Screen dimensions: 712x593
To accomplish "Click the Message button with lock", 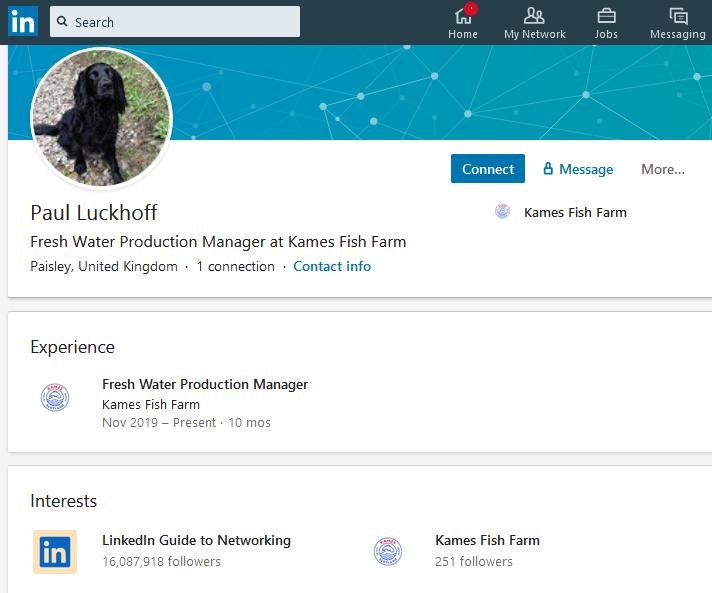I will click(x=578, y=169).
